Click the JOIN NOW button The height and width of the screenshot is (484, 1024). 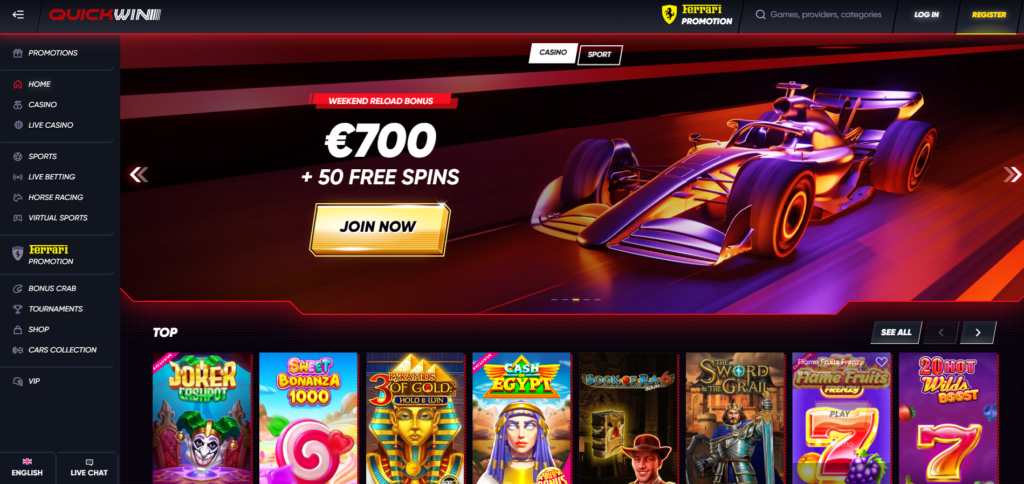pos(379,228)
